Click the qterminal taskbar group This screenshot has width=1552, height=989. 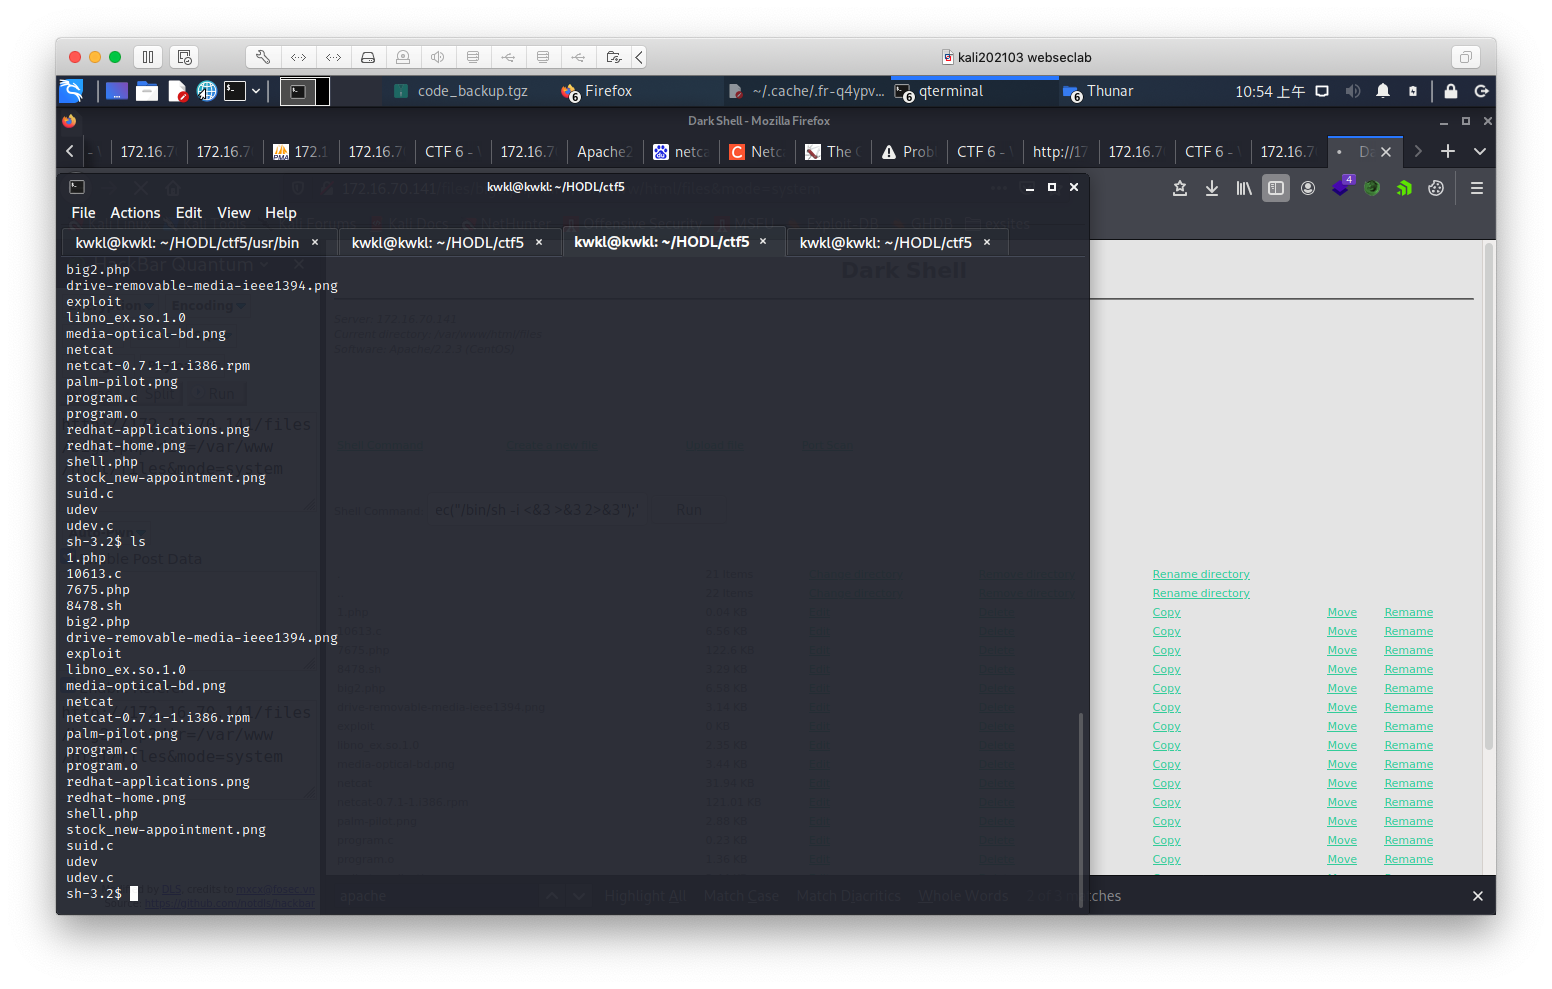[x=975, y=91]
